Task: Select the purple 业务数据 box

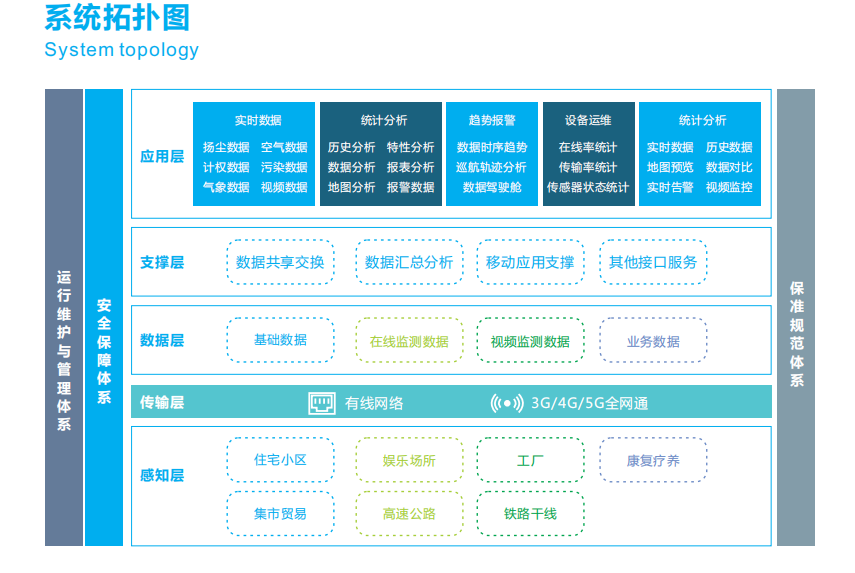Action: click(653, 341)
